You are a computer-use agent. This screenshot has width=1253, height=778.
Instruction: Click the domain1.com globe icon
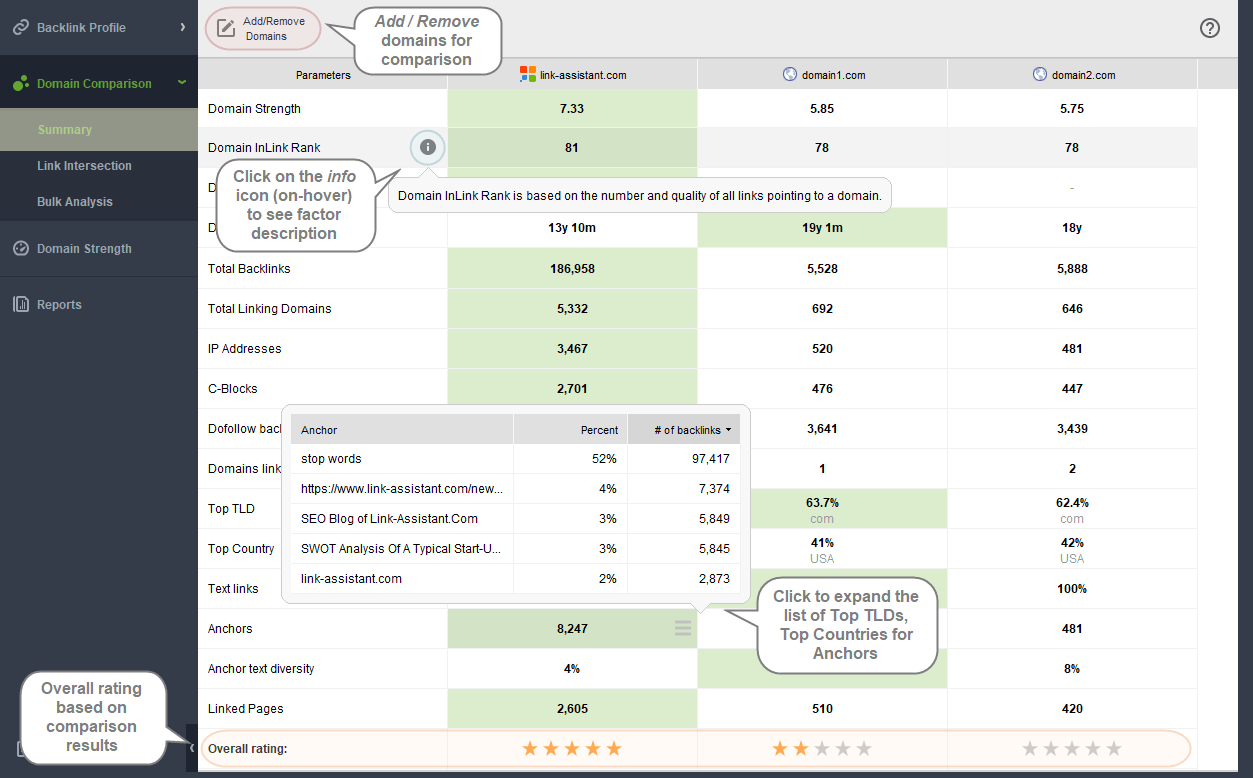pos(789,74)
